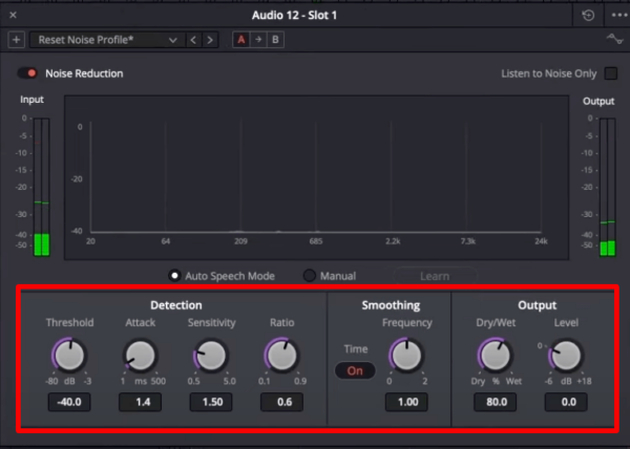Open the three-dot options menu
The image size is (630, 449).
pos(617,15)
